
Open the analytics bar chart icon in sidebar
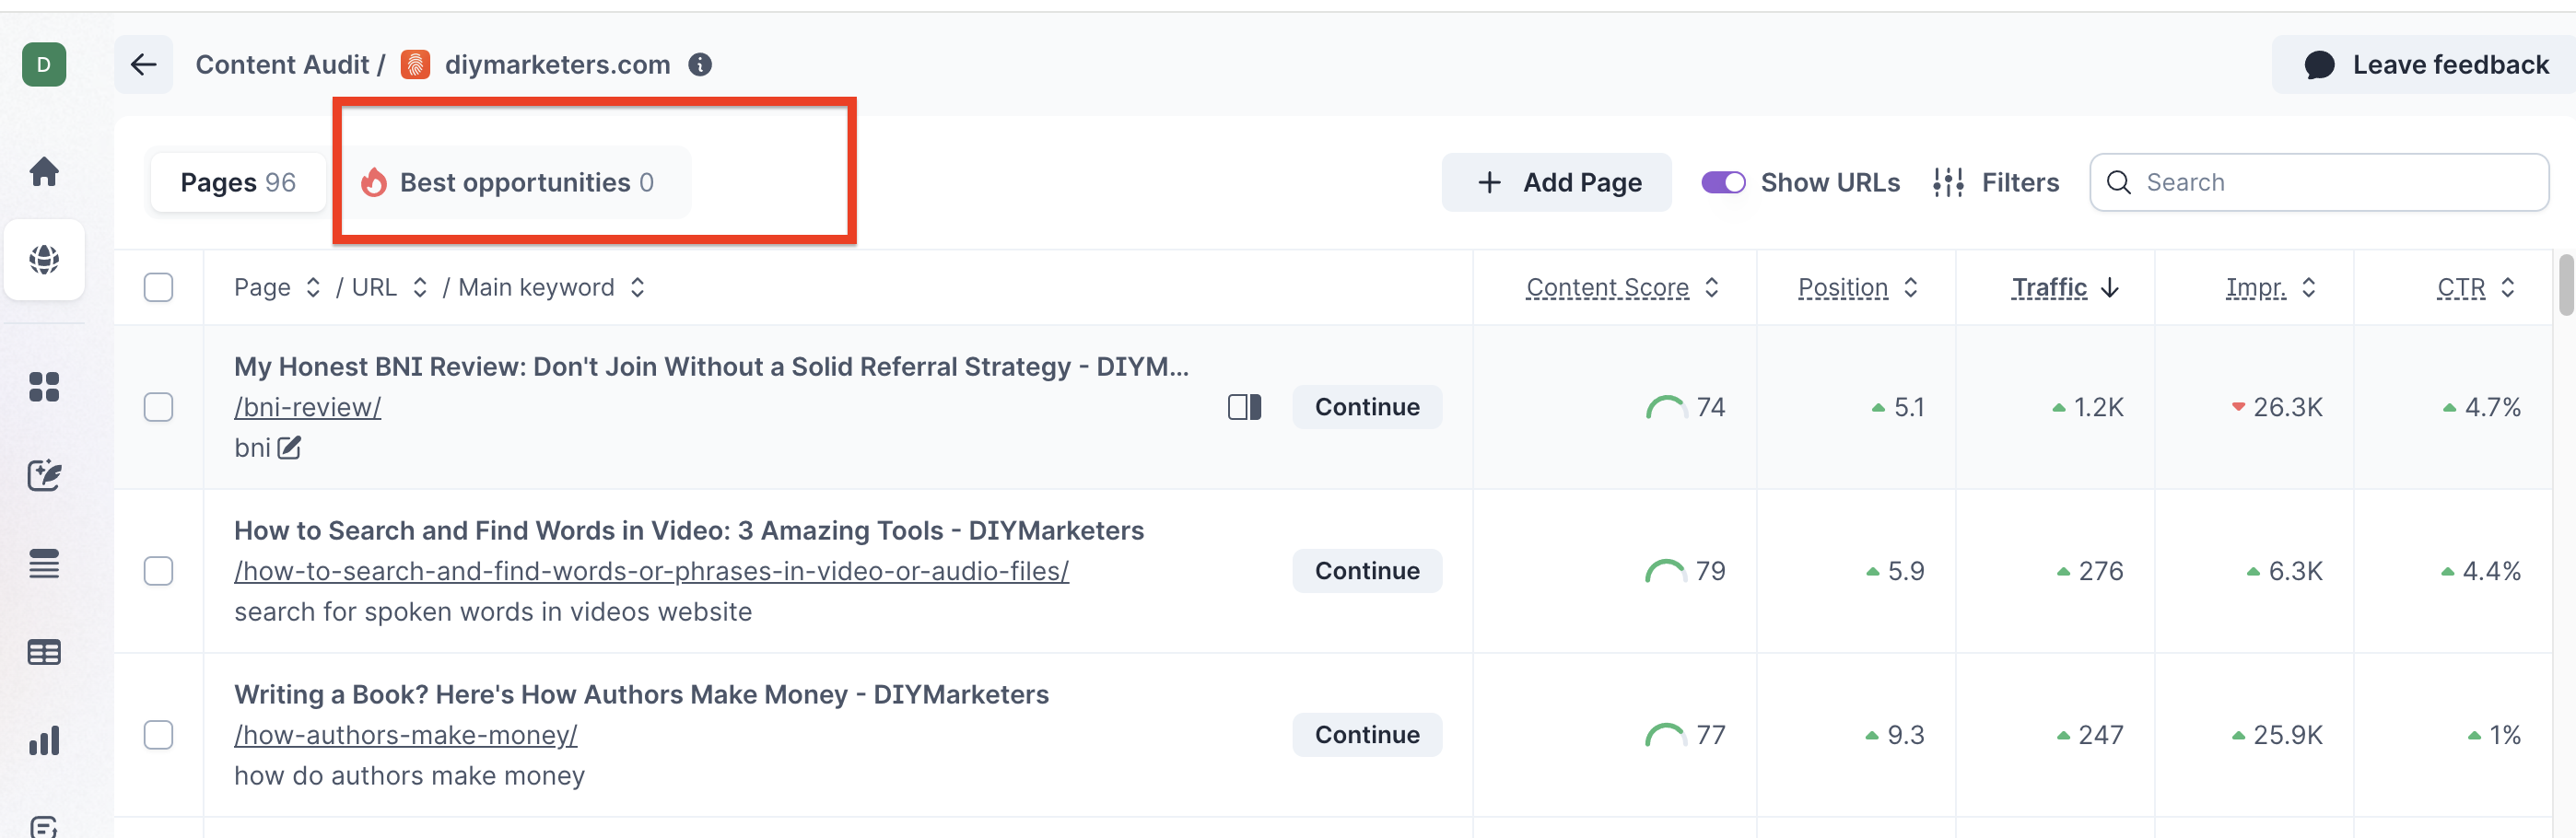point(44,741)
